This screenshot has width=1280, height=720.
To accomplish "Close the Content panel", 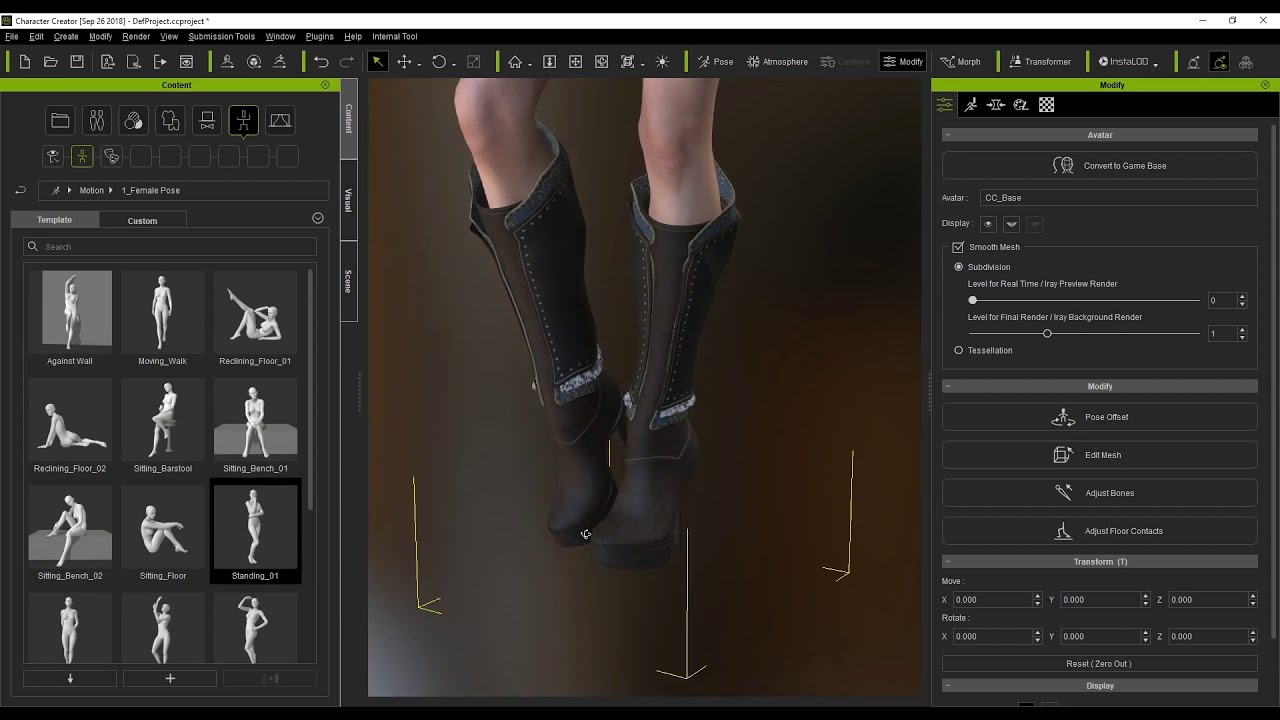I will [x=325, y=85].
